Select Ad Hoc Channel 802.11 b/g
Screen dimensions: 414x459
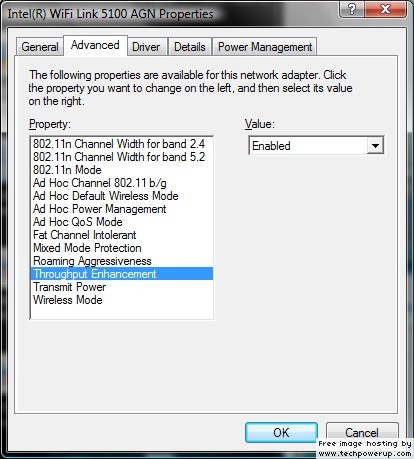click(x=122, y=183)
